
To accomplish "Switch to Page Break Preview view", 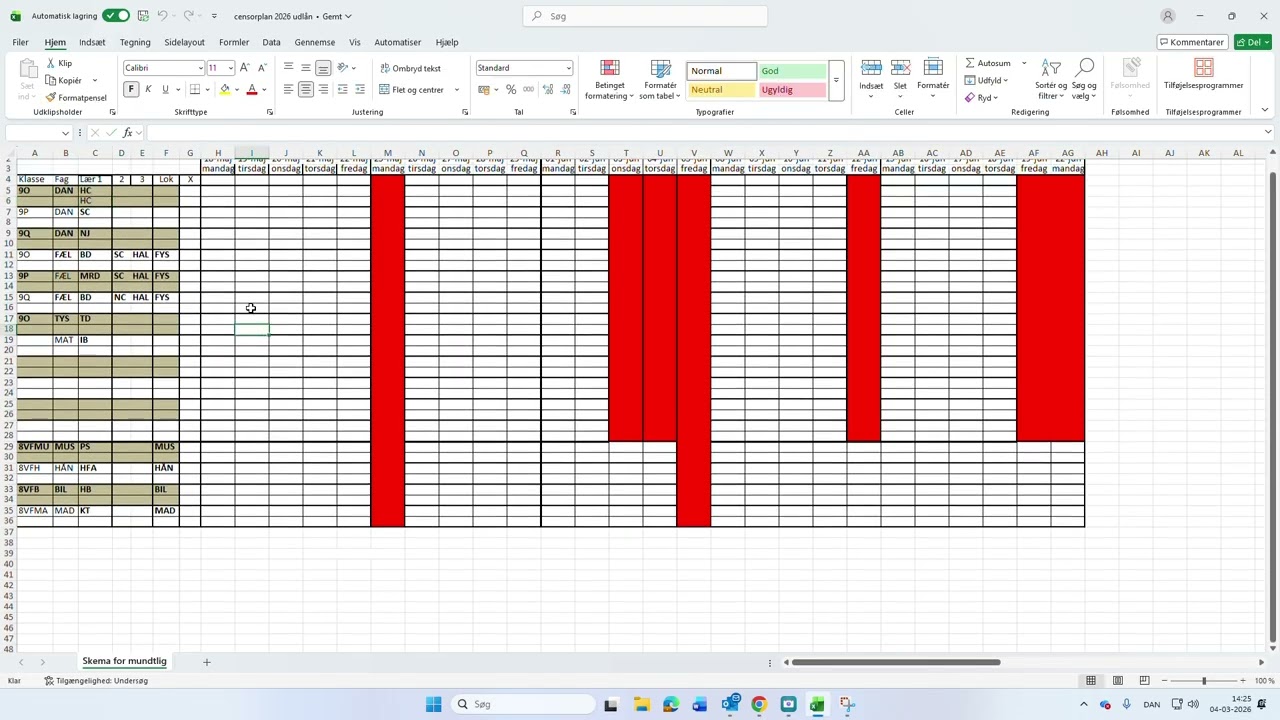I will (1144, 681).
